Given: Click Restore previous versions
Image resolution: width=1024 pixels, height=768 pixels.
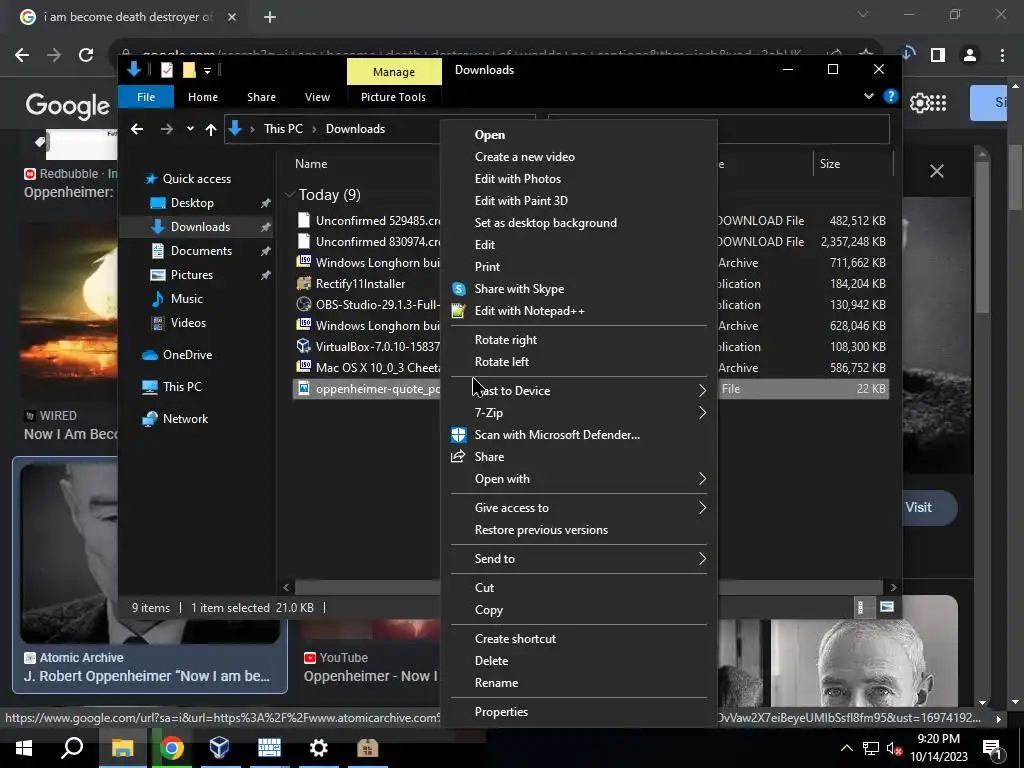Looking at the screenshot, I should (x=541, y=530).
